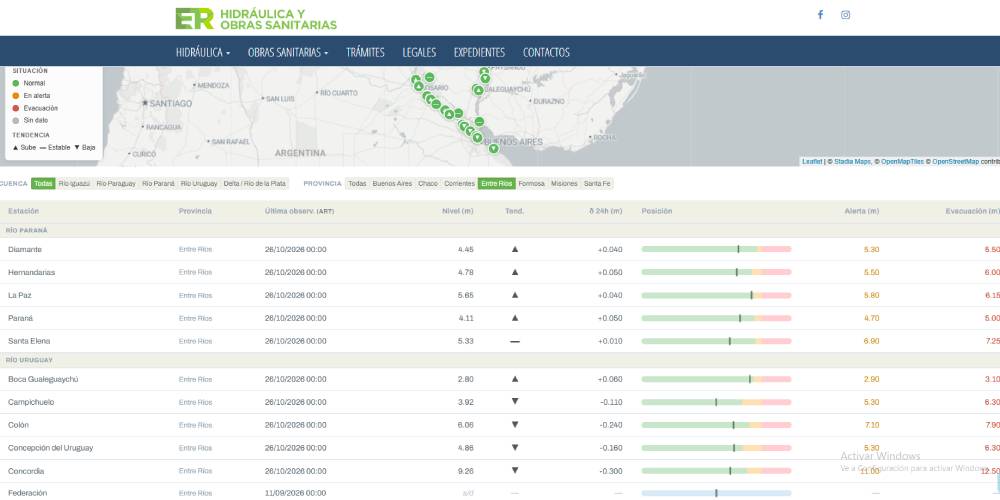Screen dimensions: 1000x500
Task: Click the green Normal legend dot
Action: tap(16, 83)
